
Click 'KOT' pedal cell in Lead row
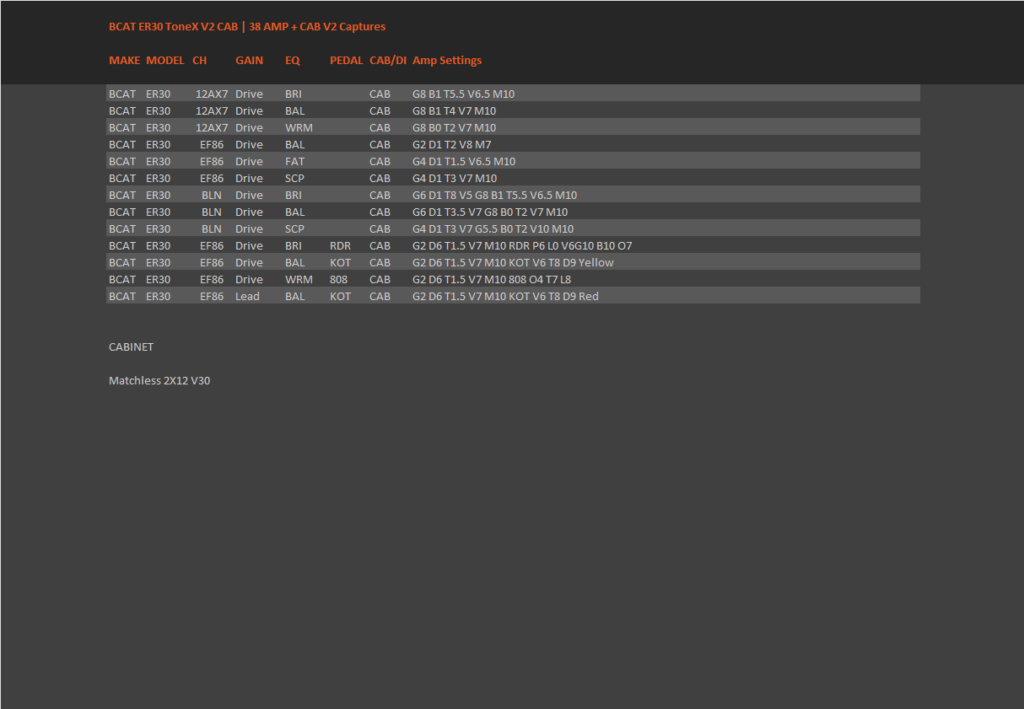(x=340, y=296)
